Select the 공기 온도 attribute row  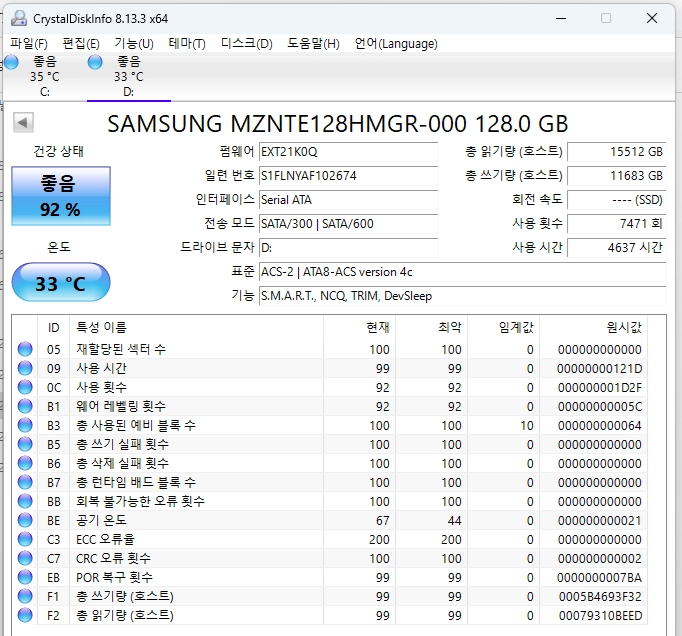pyautogui.click(x=330, y=520)
